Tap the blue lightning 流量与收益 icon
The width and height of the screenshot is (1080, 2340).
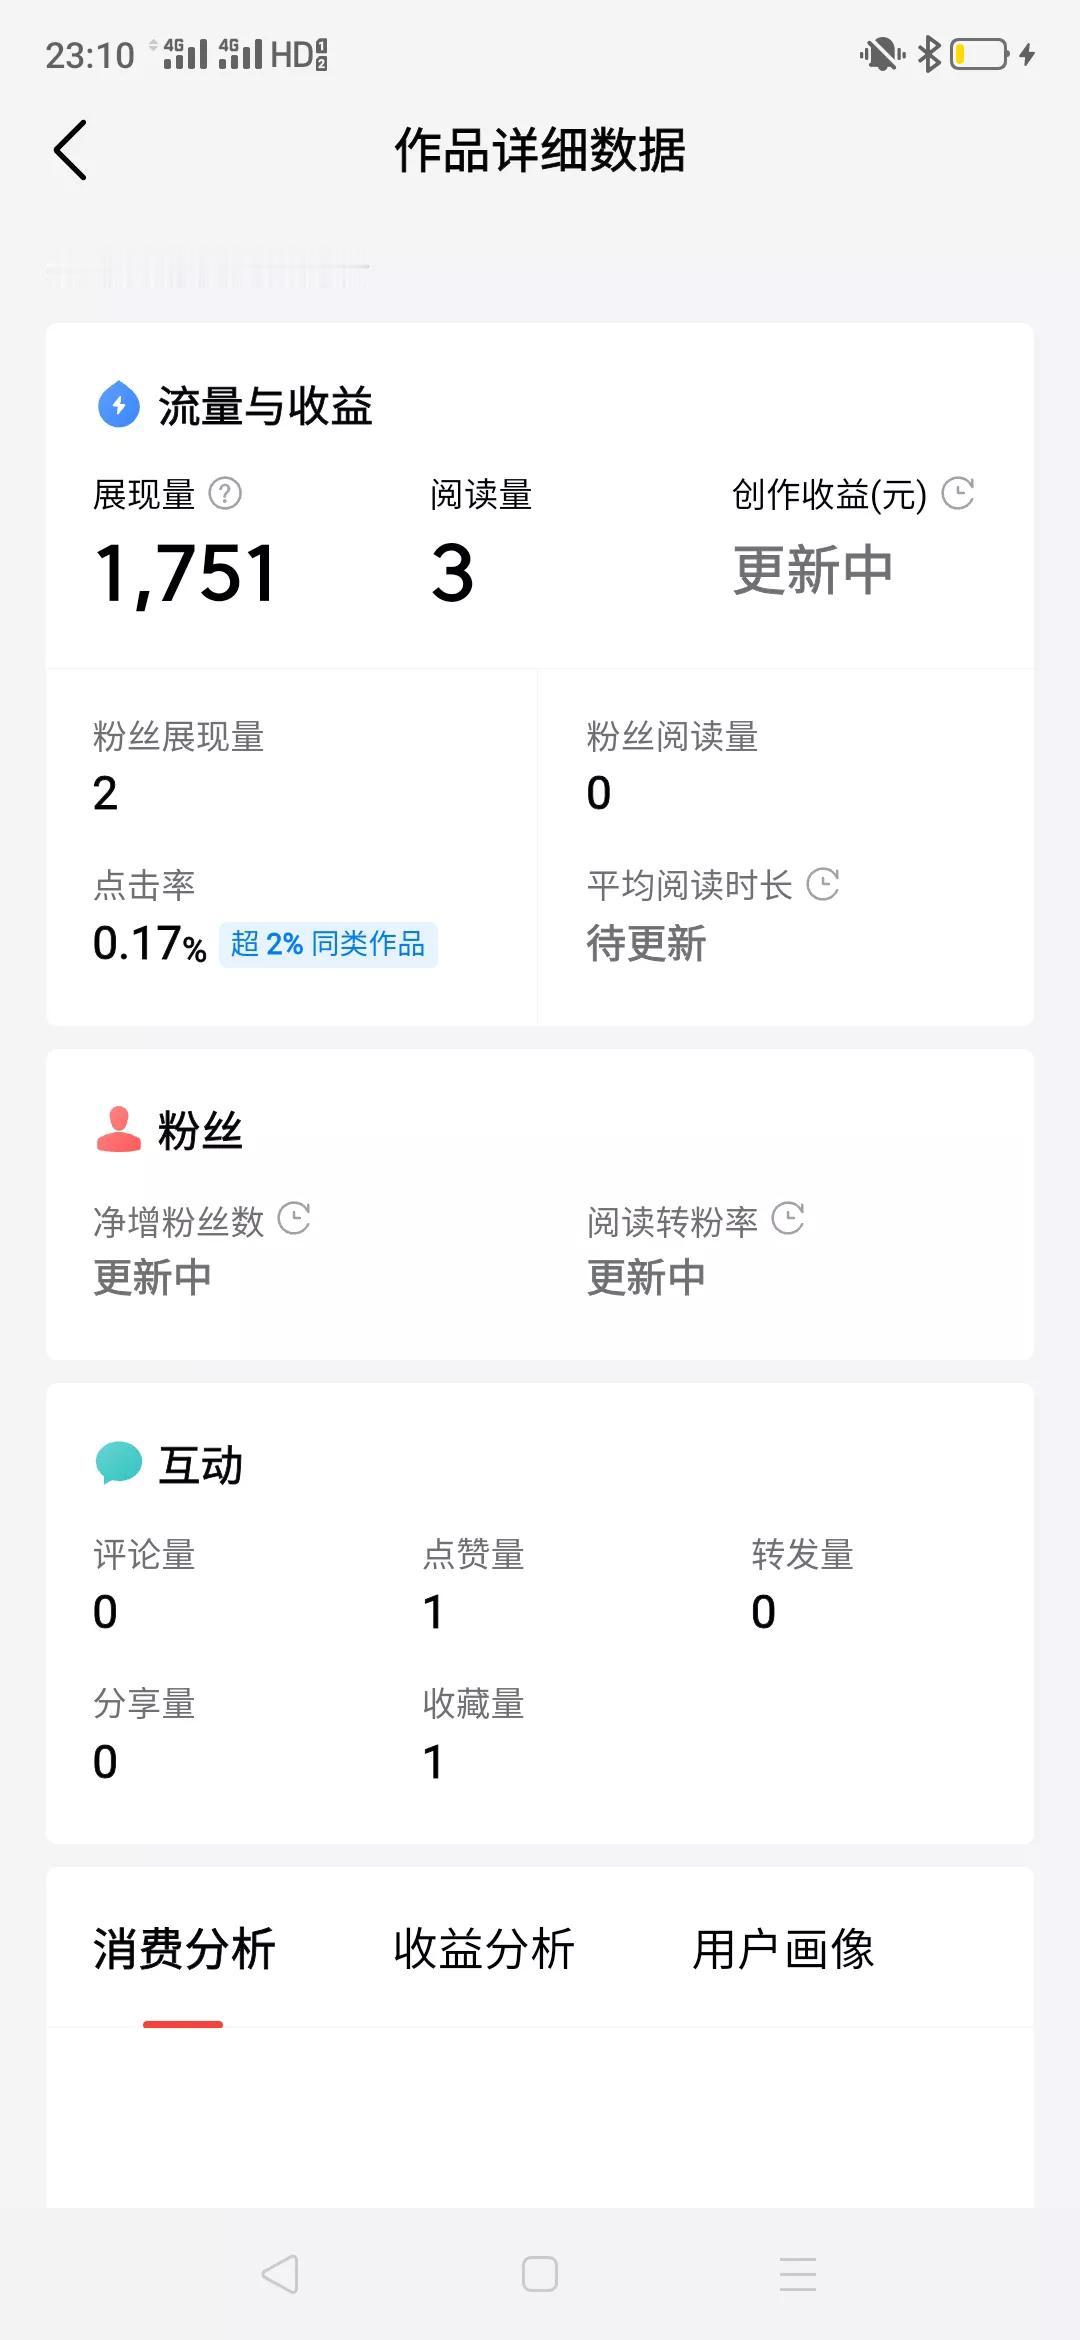pos(118,404)
